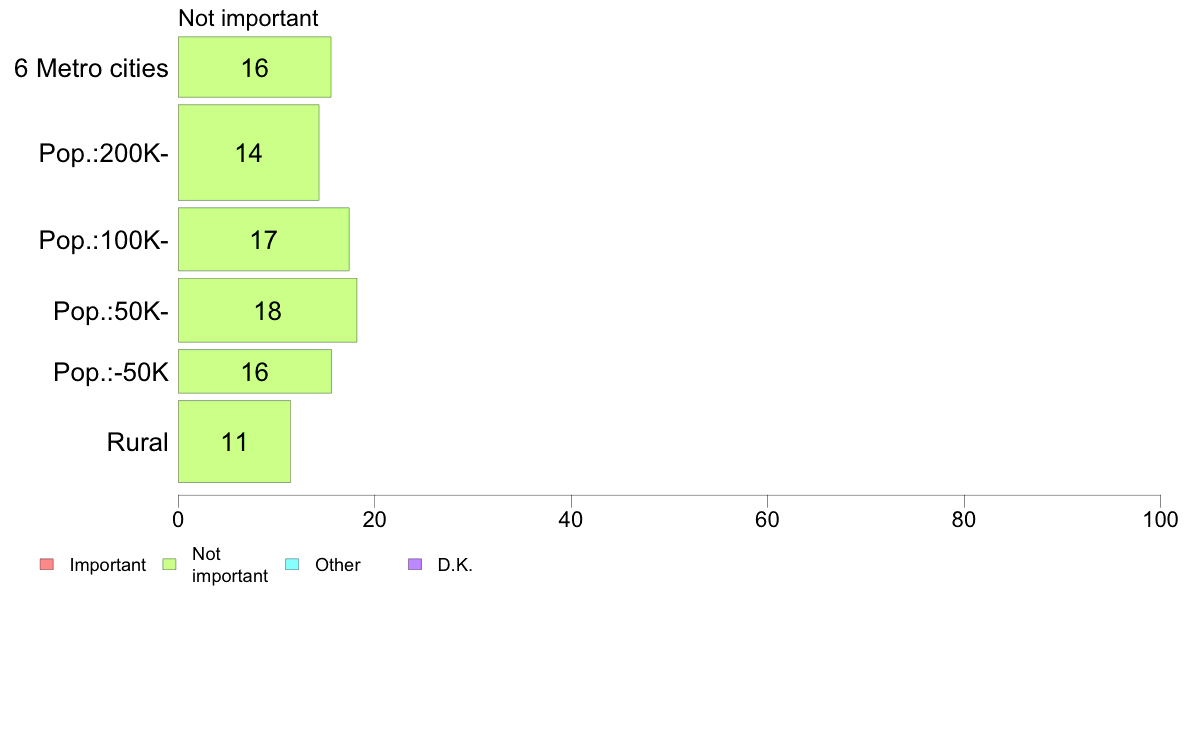
Task: Toggle the Not important legend label
Action: [230, 565]
